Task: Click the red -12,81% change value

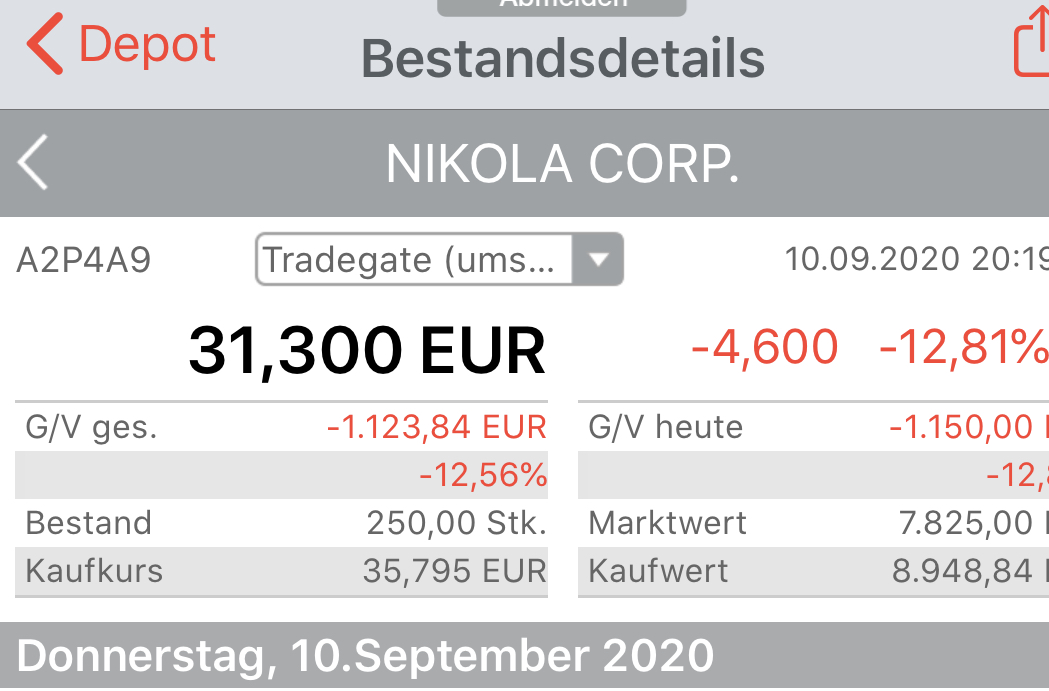Action: coord(963,350)
